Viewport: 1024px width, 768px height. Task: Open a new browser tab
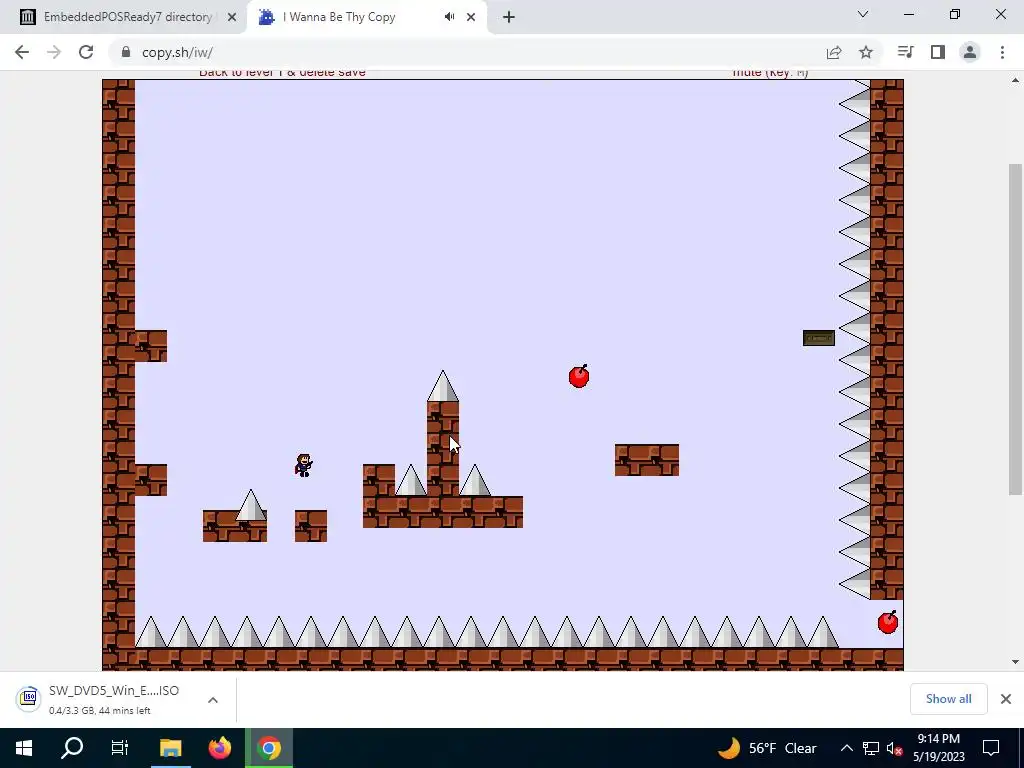tap(509, 17)
